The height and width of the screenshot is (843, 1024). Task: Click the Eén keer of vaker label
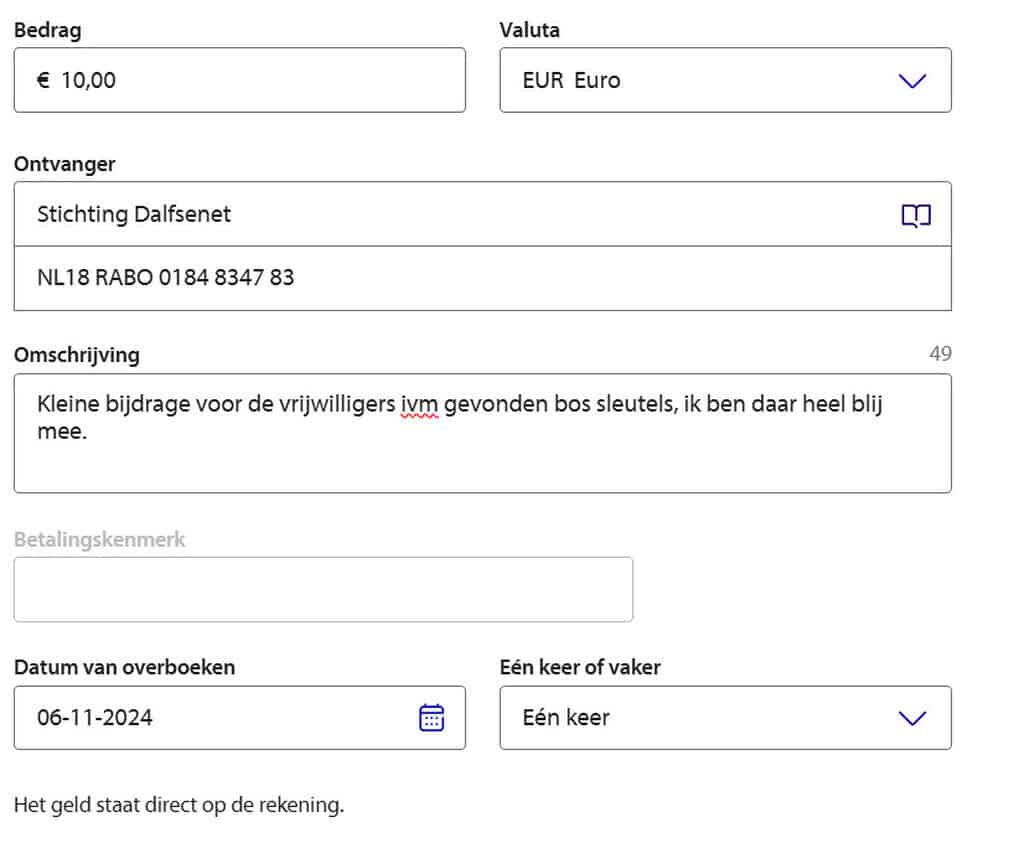[x=580, y=667]
